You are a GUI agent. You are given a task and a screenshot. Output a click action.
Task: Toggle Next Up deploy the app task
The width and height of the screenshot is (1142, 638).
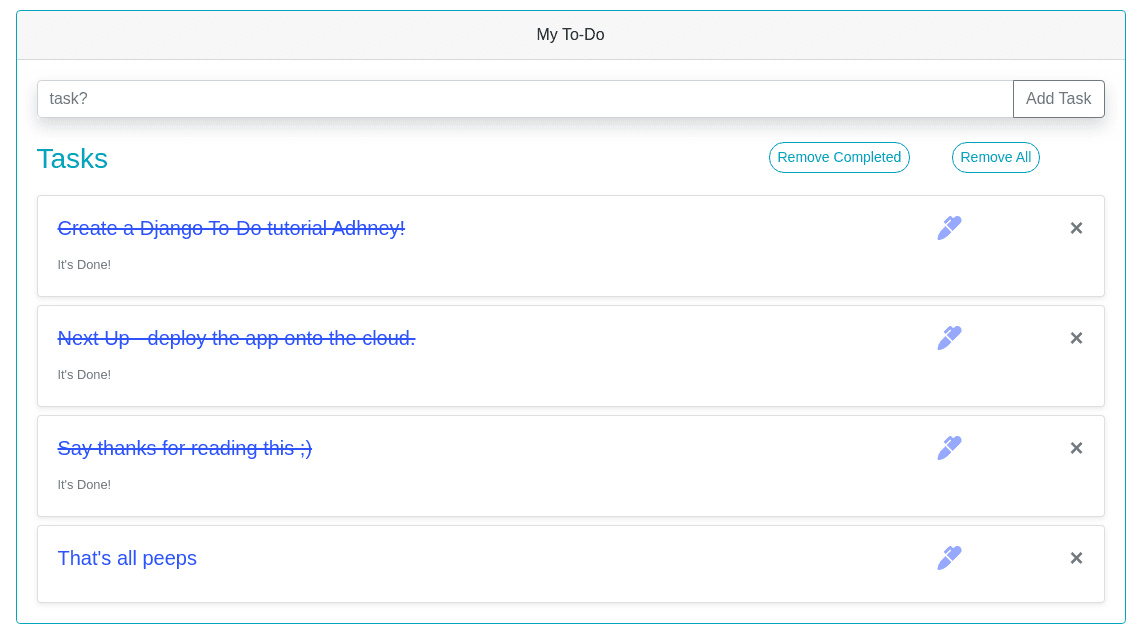coord(236,338)
